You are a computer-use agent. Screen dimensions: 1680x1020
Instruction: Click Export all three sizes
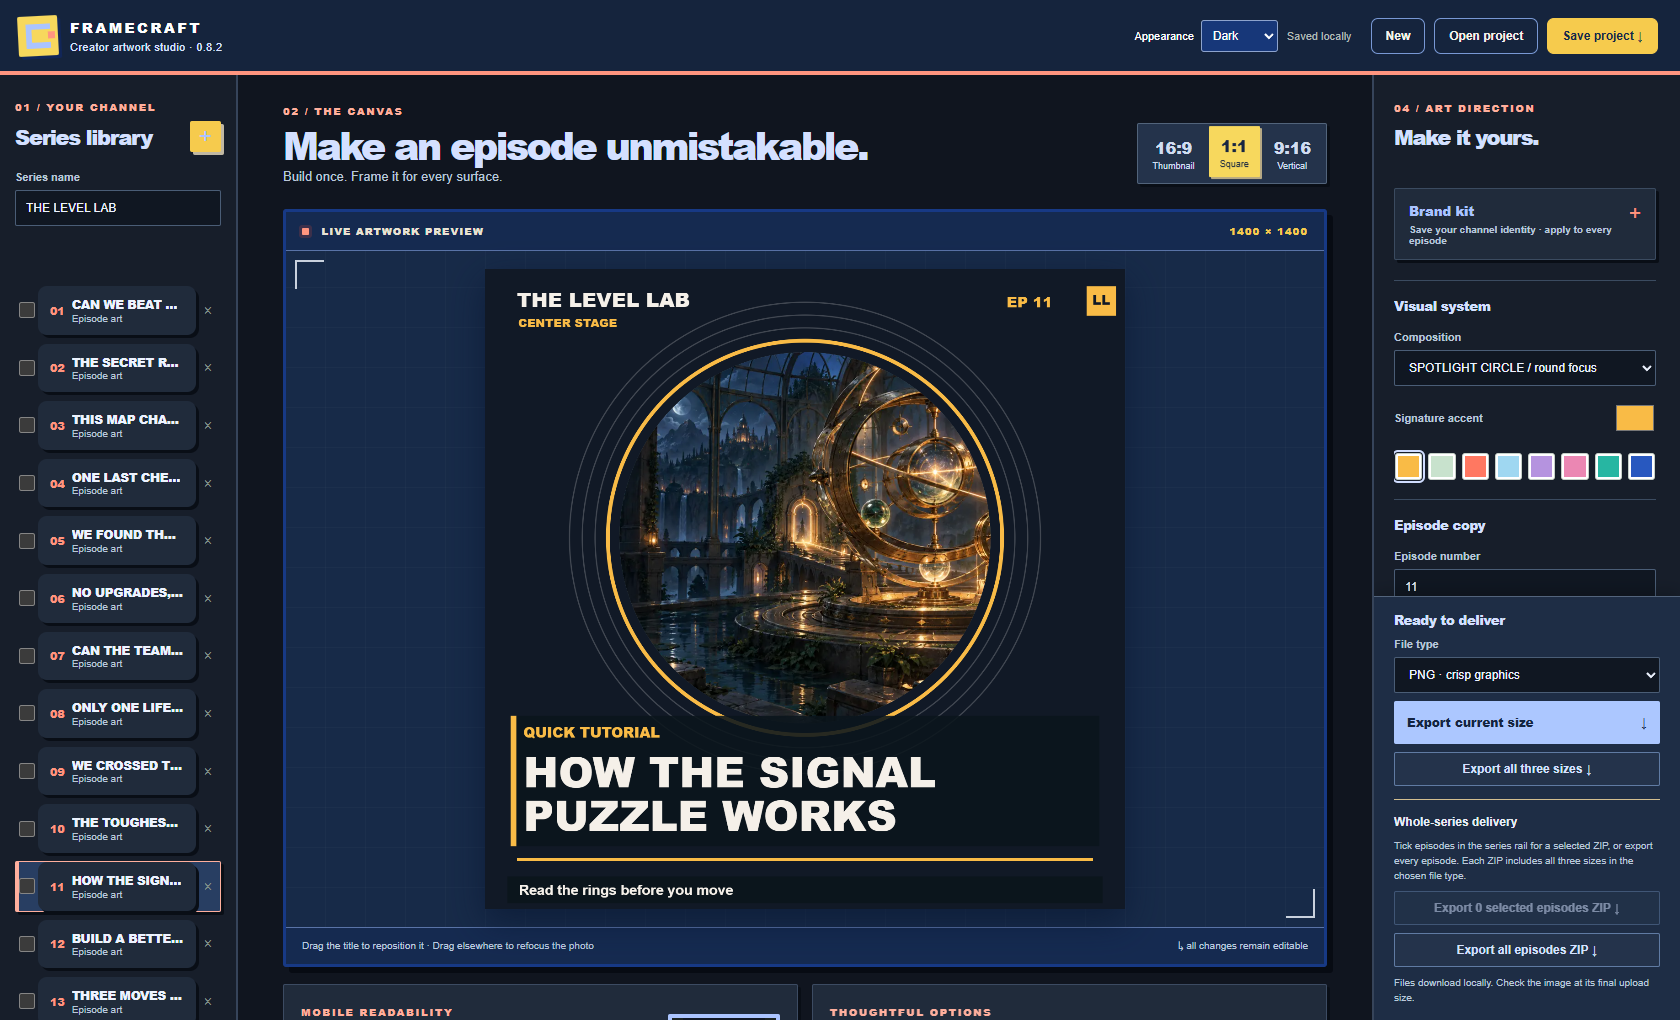[1527, 769]
